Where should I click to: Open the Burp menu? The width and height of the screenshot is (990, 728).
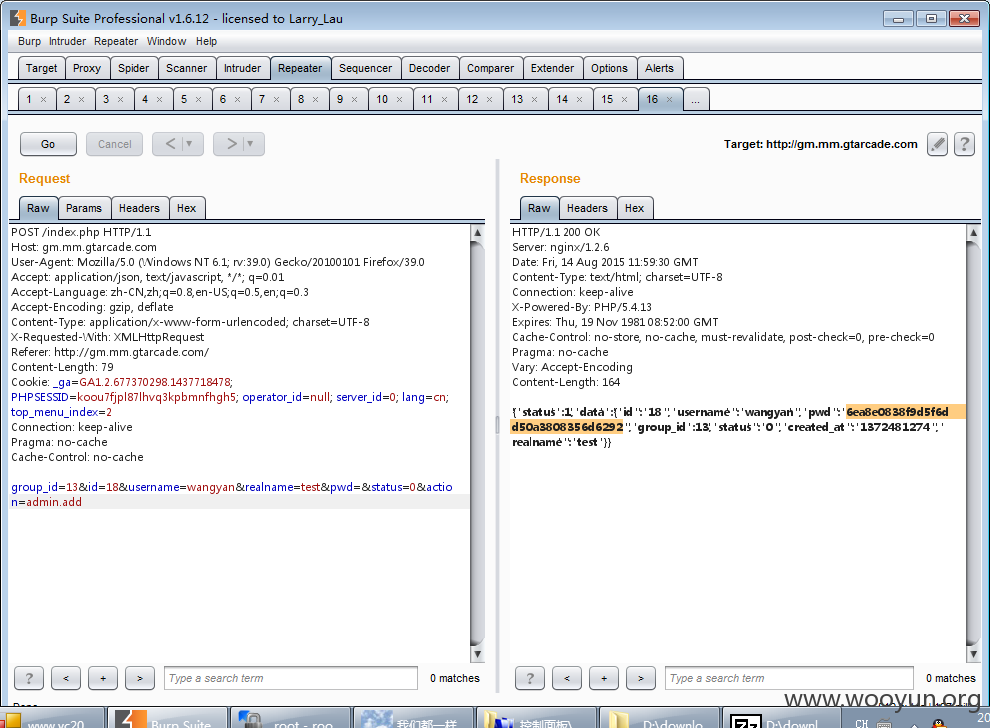pyautogui.click(x=30, y=41)
